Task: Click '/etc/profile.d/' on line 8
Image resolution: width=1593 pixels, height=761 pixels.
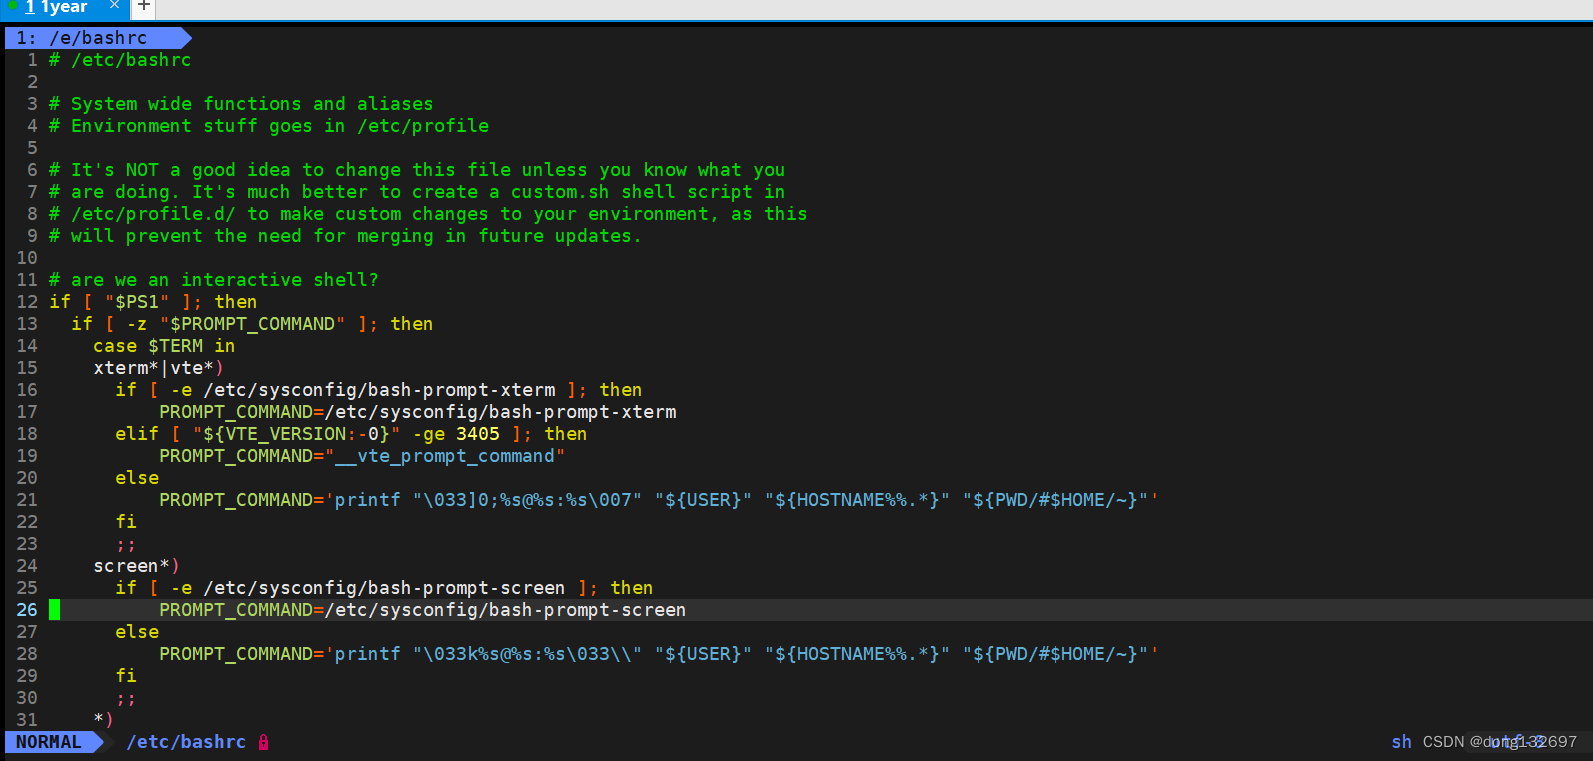Action: (x=153, y=214)
